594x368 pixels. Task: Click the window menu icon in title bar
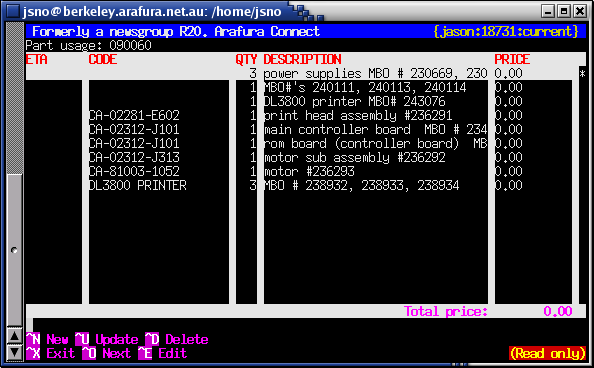tap(13, 11)
